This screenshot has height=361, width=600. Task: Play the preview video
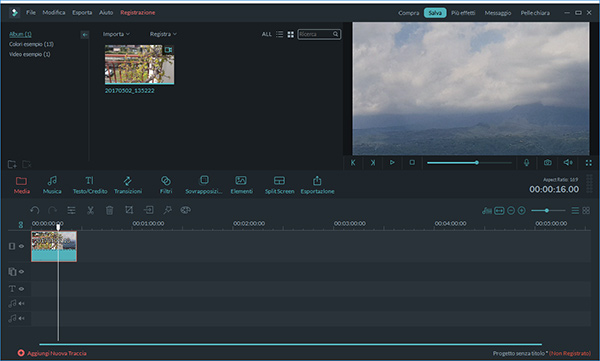[x=392, y=163]
